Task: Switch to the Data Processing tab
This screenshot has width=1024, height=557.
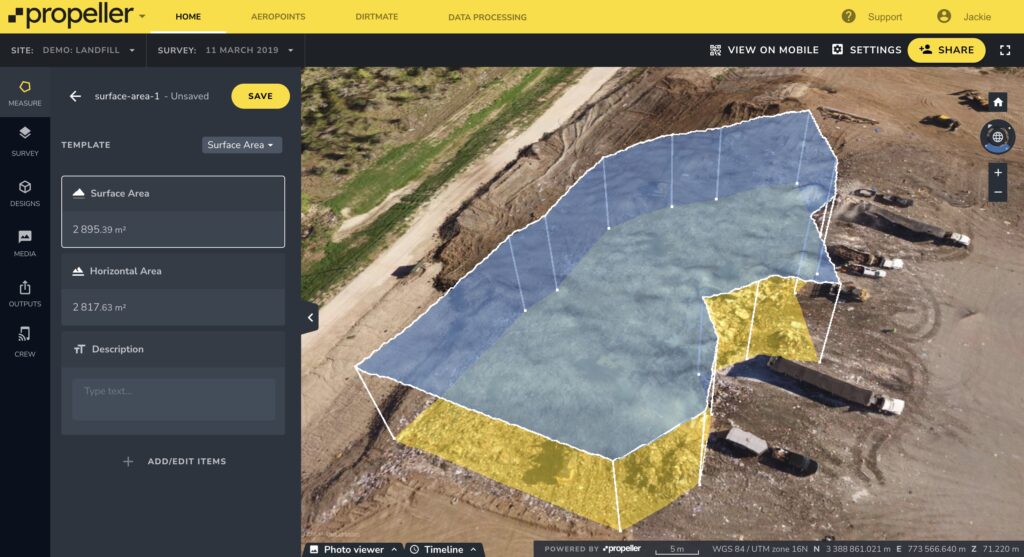Action: pos(487,17)
